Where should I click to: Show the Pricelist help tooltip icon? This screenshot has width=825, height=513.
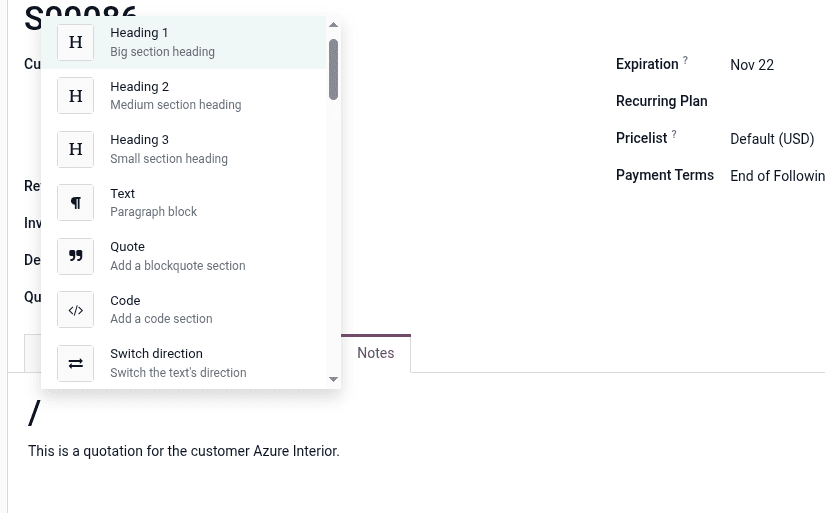[674, 134]
